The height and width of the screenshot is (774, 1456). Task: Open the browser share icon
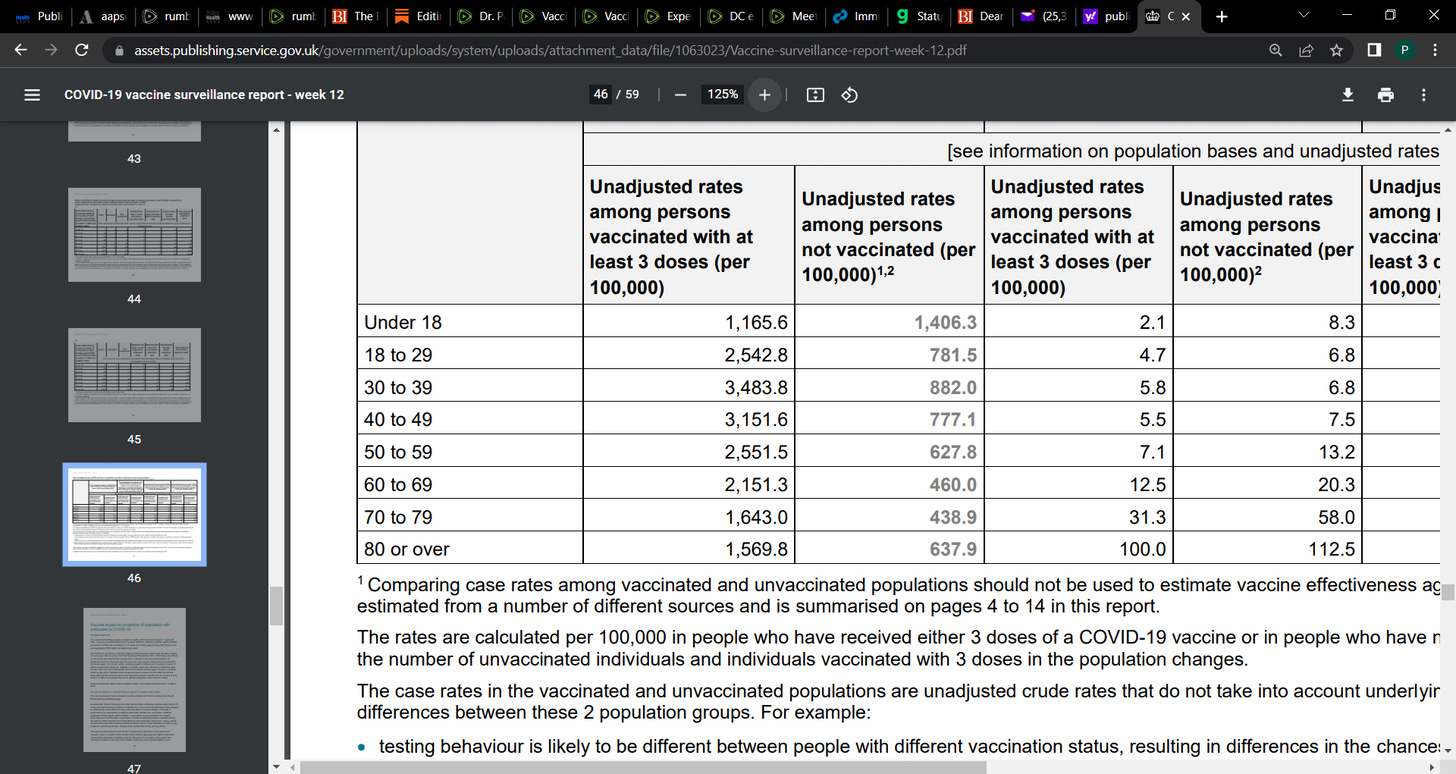tap(1306, 50)
